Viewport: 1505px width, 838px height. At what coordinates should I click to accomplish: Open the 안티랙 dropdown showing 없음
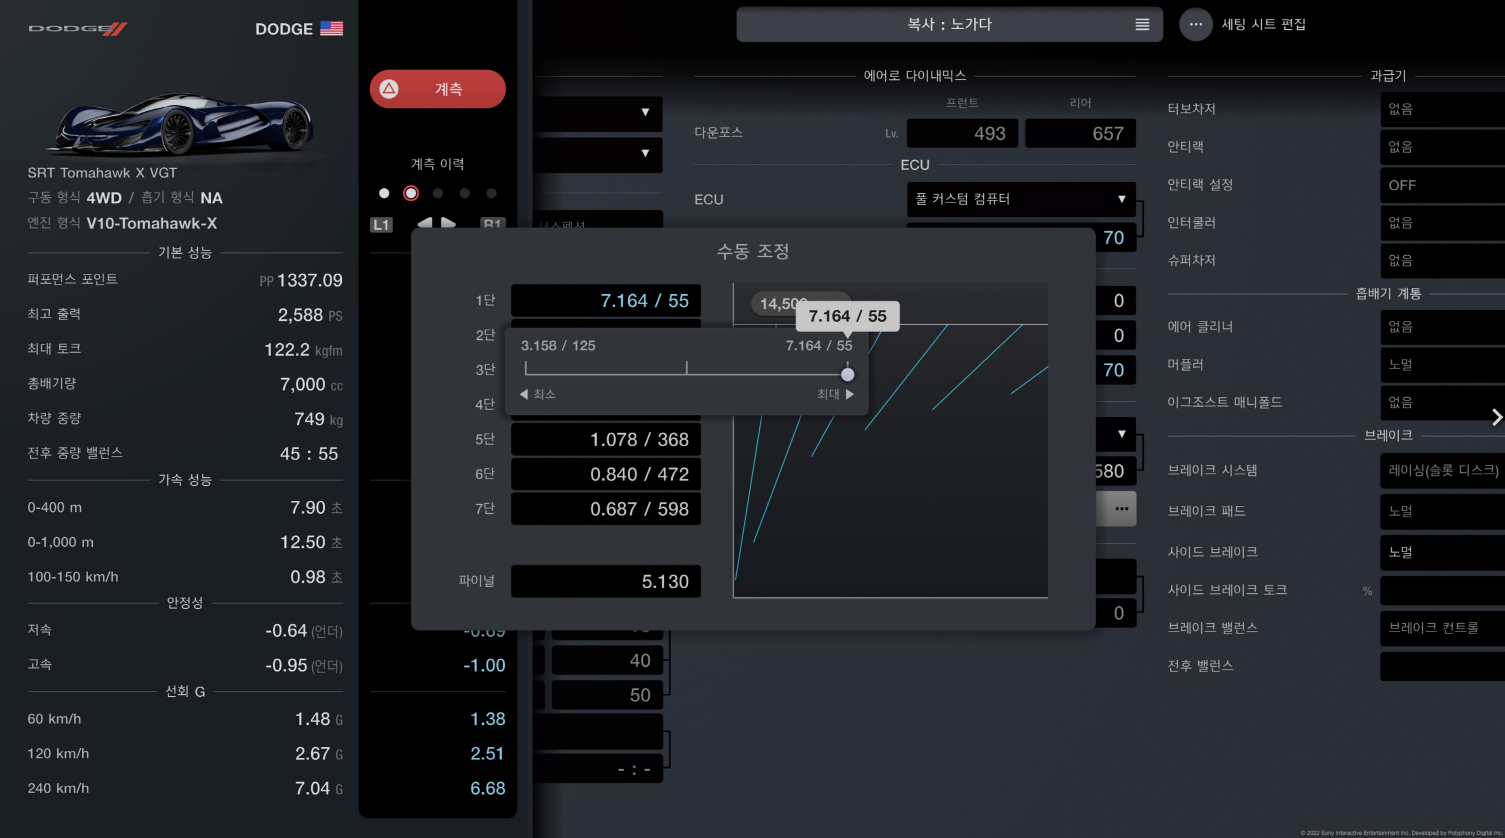[x=1442, y=147]
